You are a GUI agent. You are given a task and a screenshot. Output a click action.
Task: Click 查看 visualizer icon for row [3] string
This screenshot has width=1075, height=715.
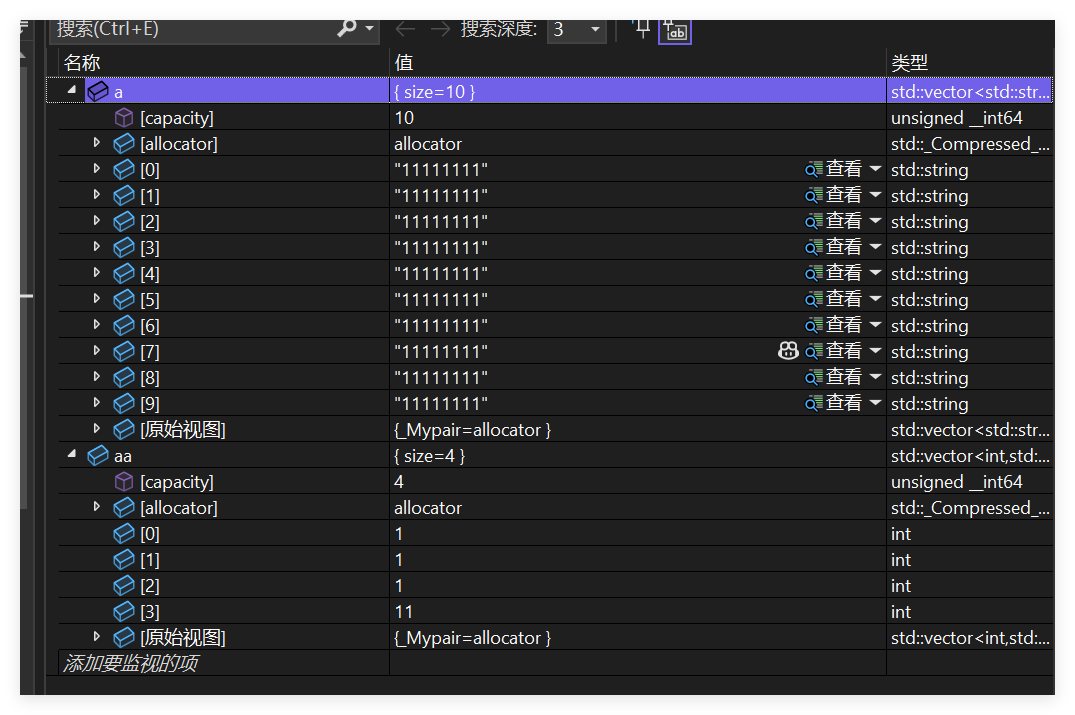pyautogui.click(x=813, y=247)
